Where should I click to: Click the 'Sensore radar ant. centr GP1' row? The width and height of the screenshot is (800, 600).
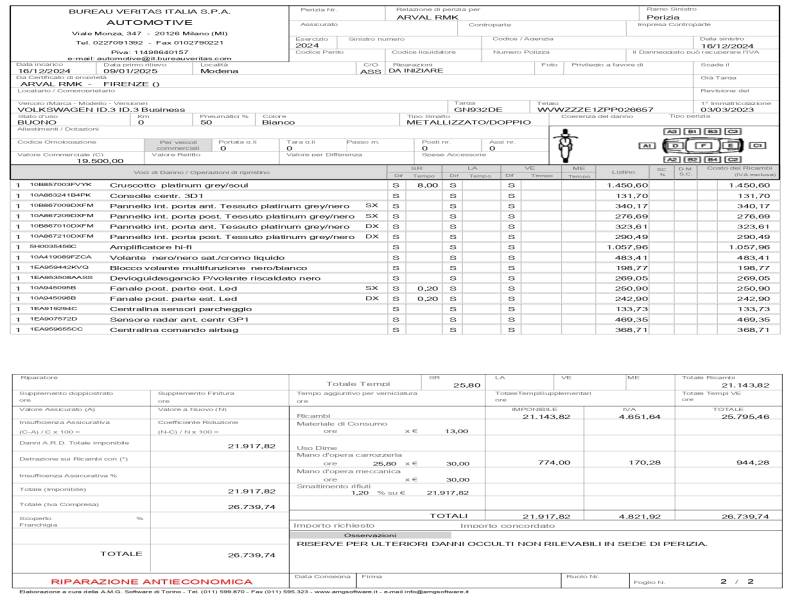point(179,319)
